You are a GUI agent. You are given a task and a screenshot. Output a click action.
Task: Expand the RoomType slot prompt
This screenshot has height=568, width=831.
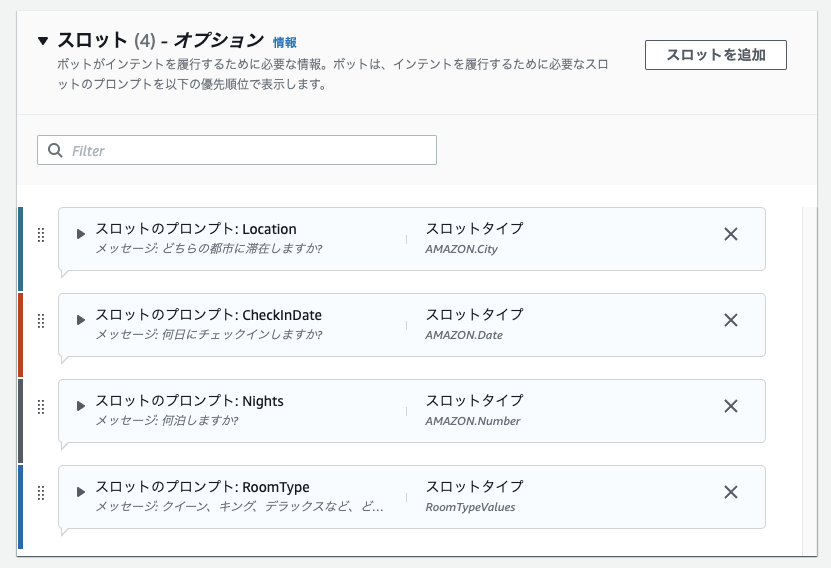[81, 492]
